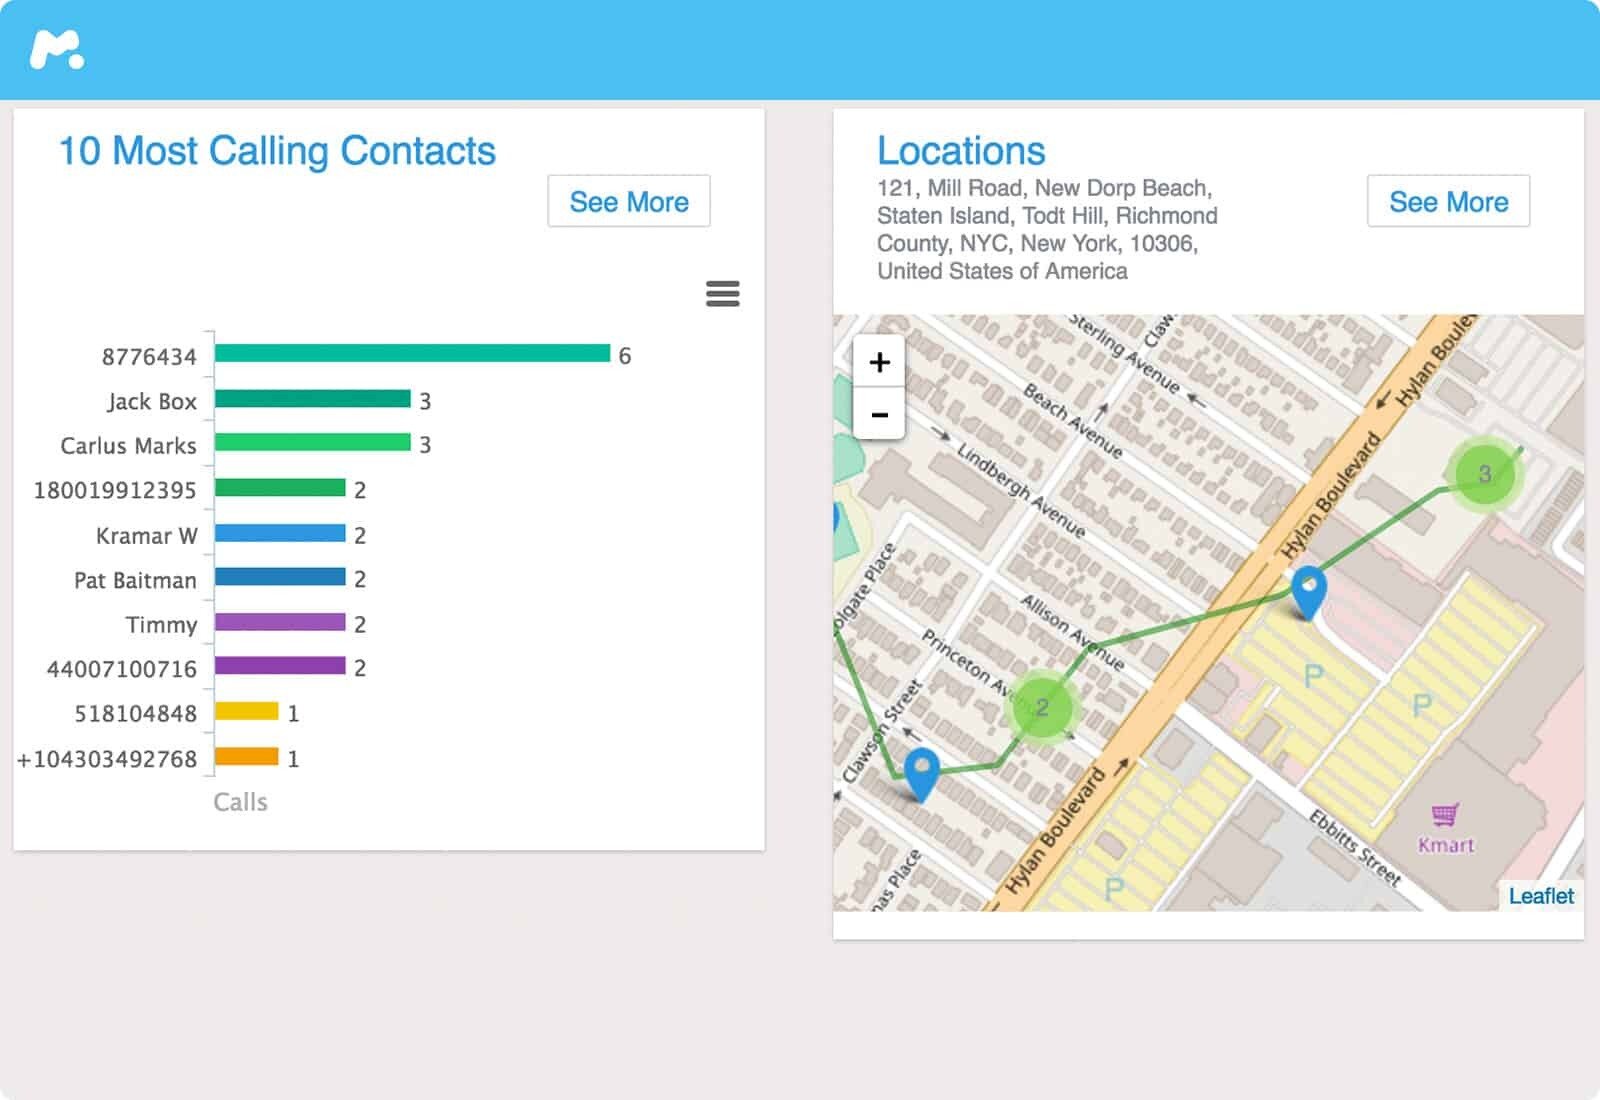Click the Mill Road address text
This screenshot has width=1600, height=1100.
(1044, 188)
